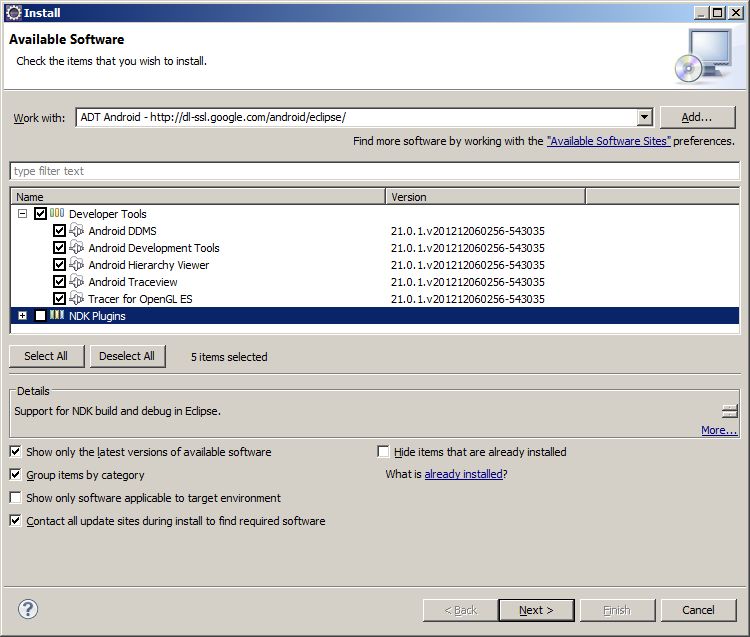Click the type filter text field
The image size is (750, 637).
pyautogui.click(x=375, y=171)
